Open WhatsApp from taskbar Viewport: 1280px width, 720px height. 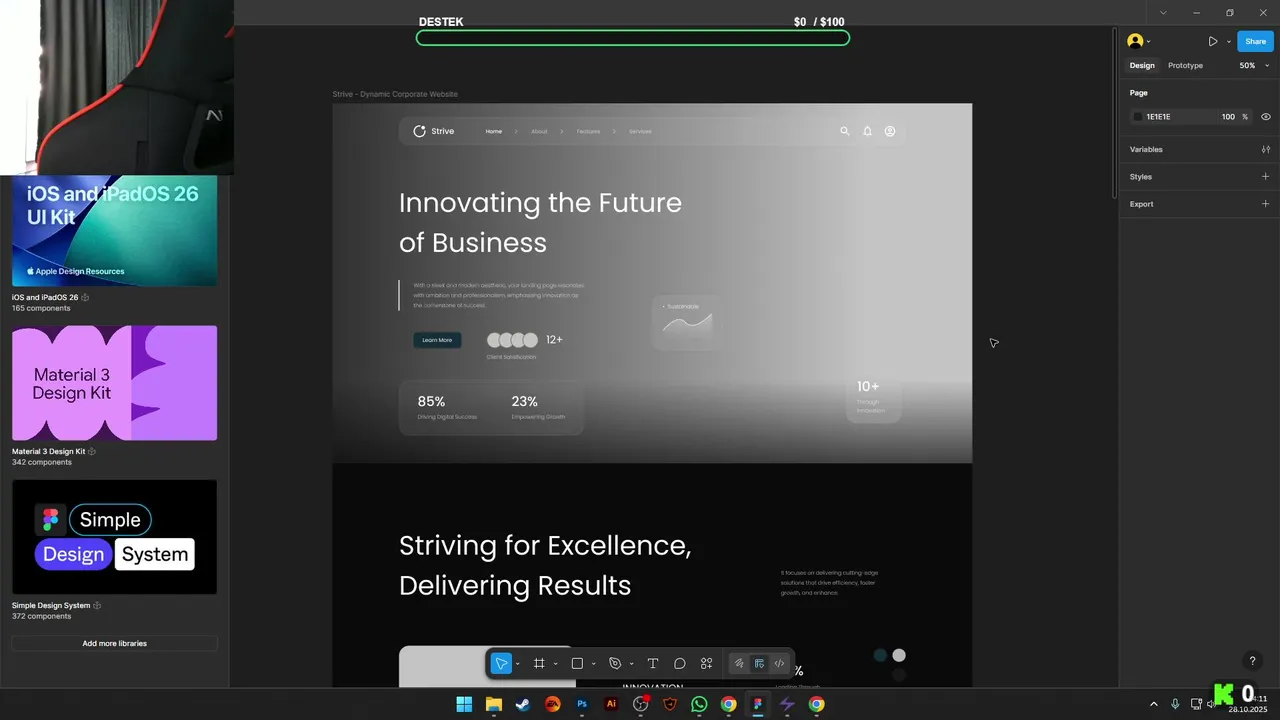[x=699, y=704]
